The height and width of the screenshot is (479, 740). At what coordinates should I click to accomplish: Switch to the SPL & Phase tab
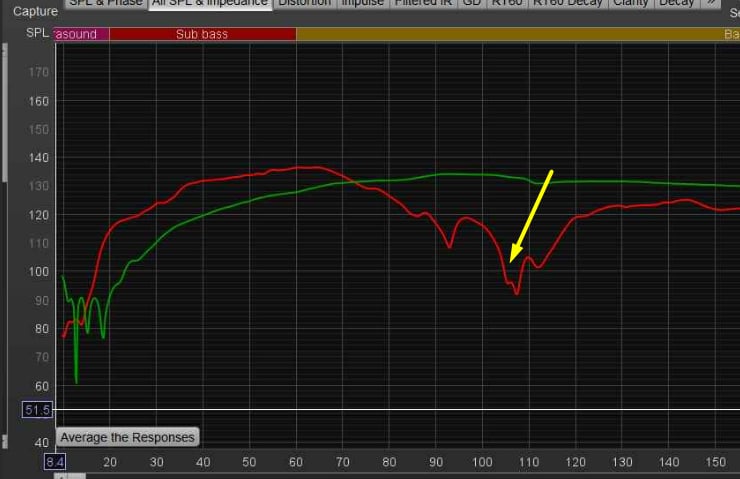[106, 3]
